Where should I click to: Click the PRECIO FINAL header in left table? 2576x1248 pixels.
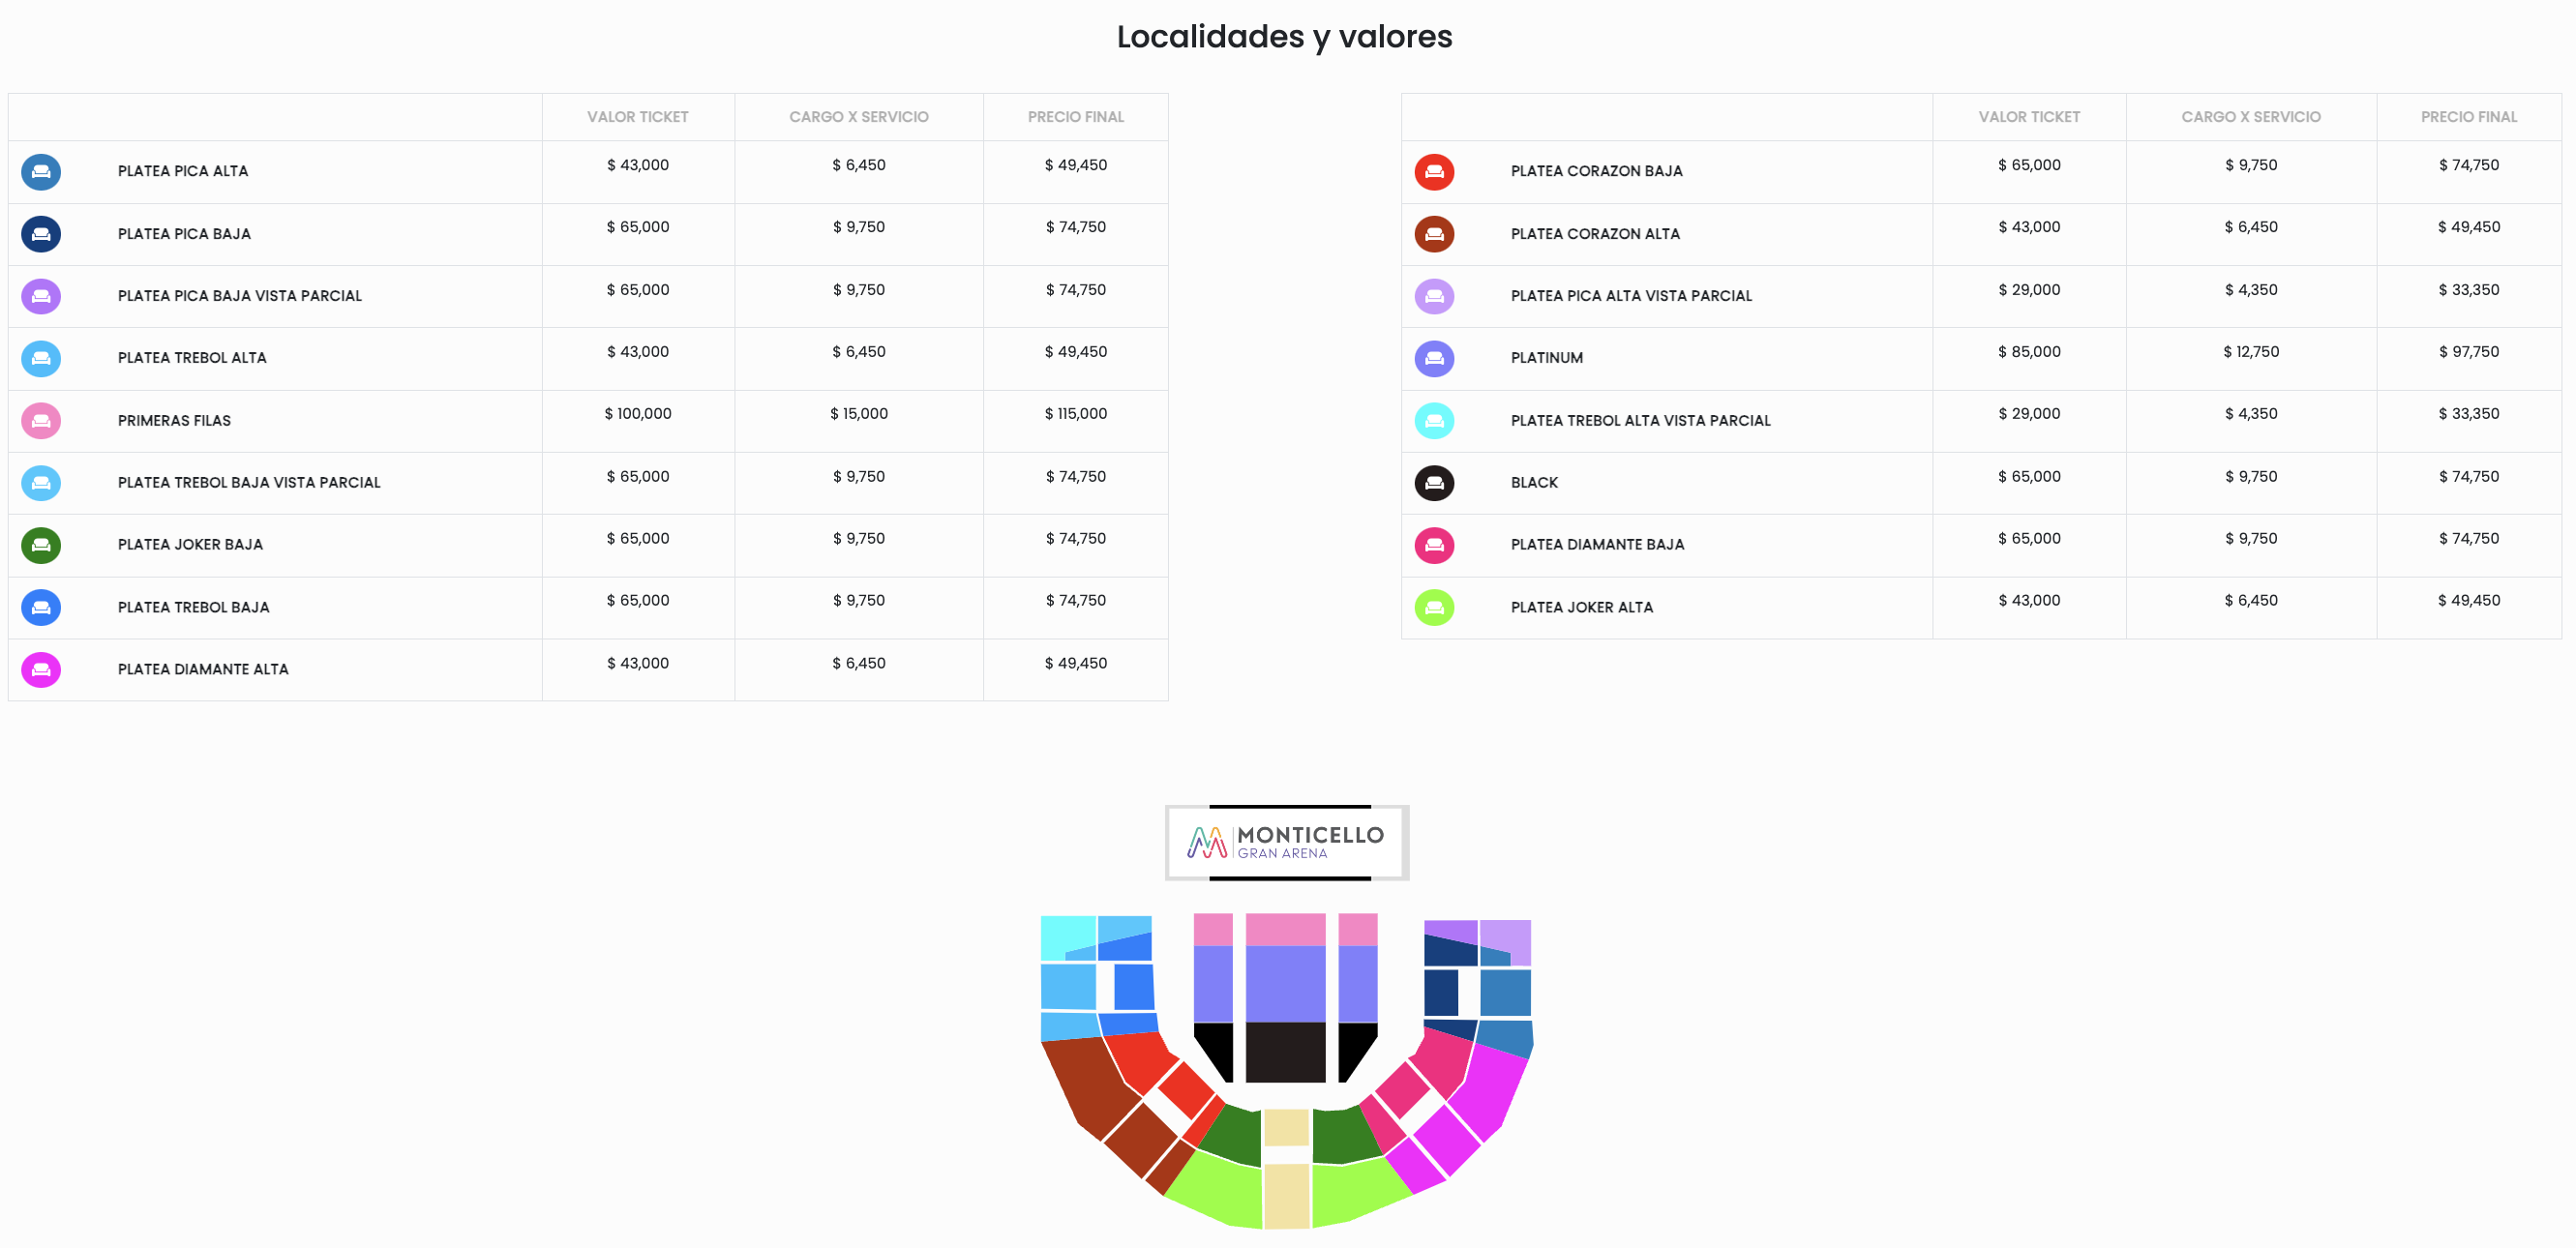(x=1075, y=117)
